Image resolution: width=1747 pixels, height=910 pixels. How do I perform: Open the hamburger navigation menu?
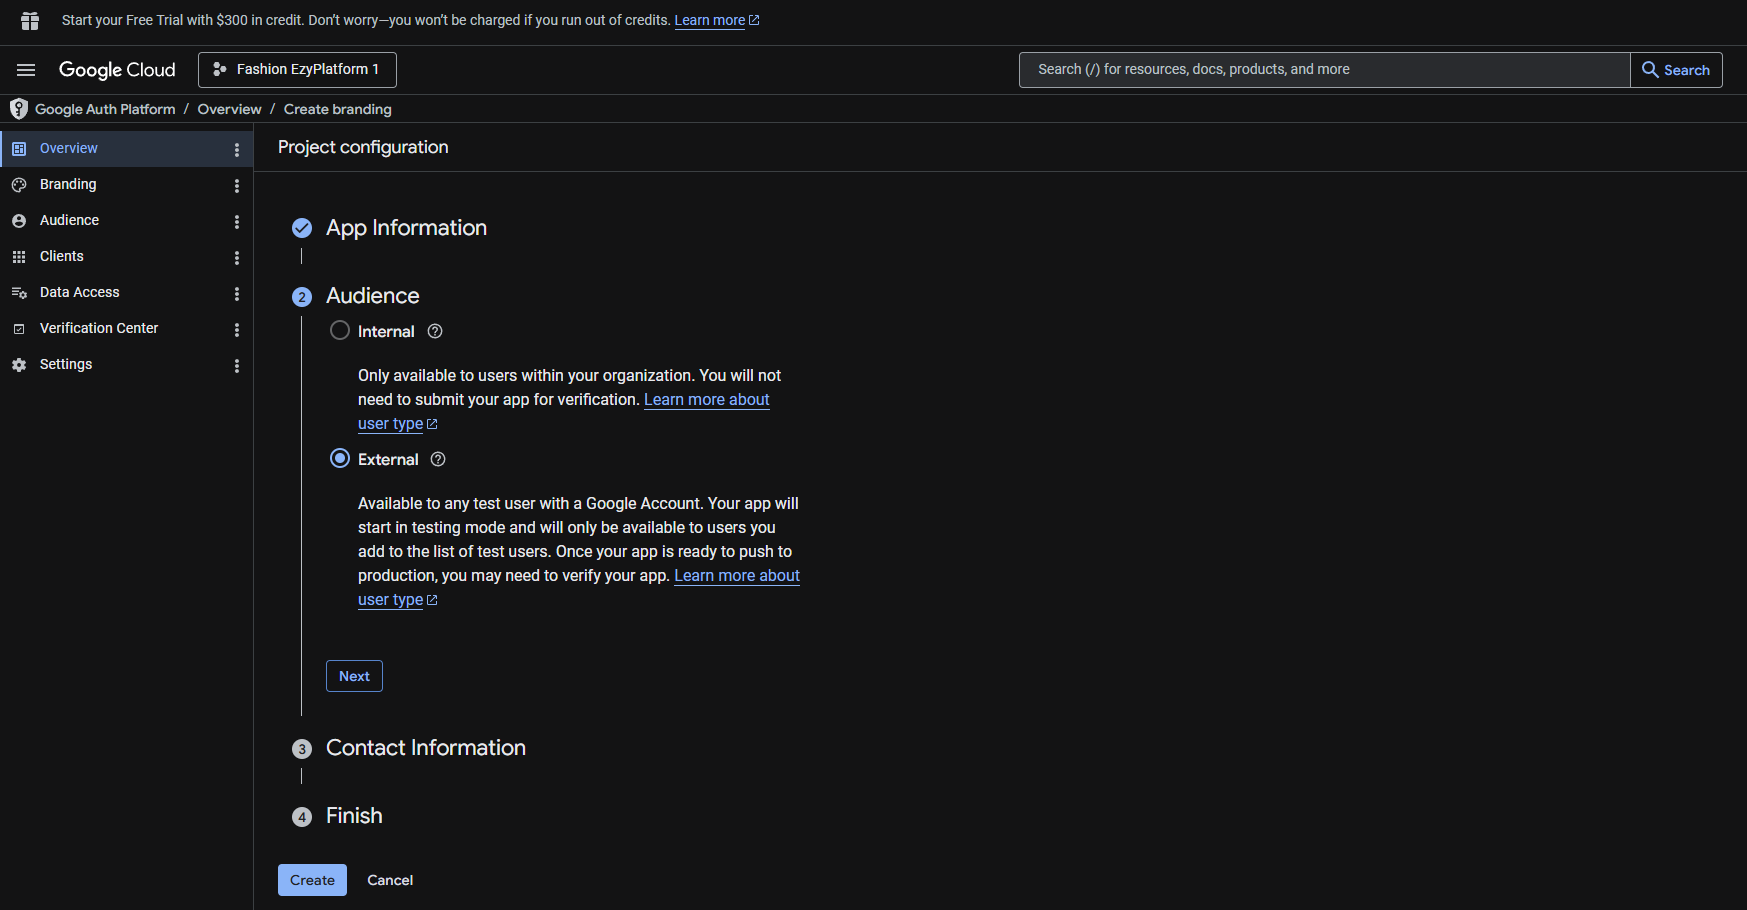(26, 70)
